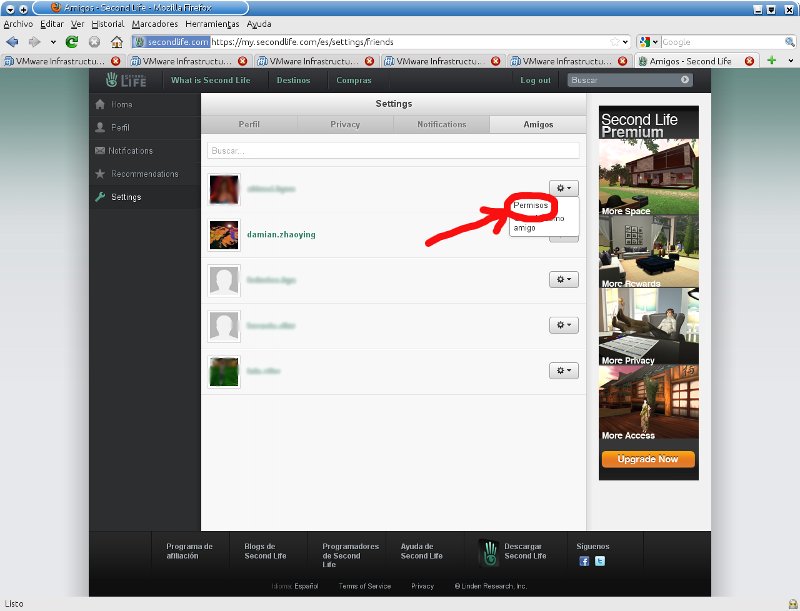Open the Twitter icon under Síguenos

(600, 561)
